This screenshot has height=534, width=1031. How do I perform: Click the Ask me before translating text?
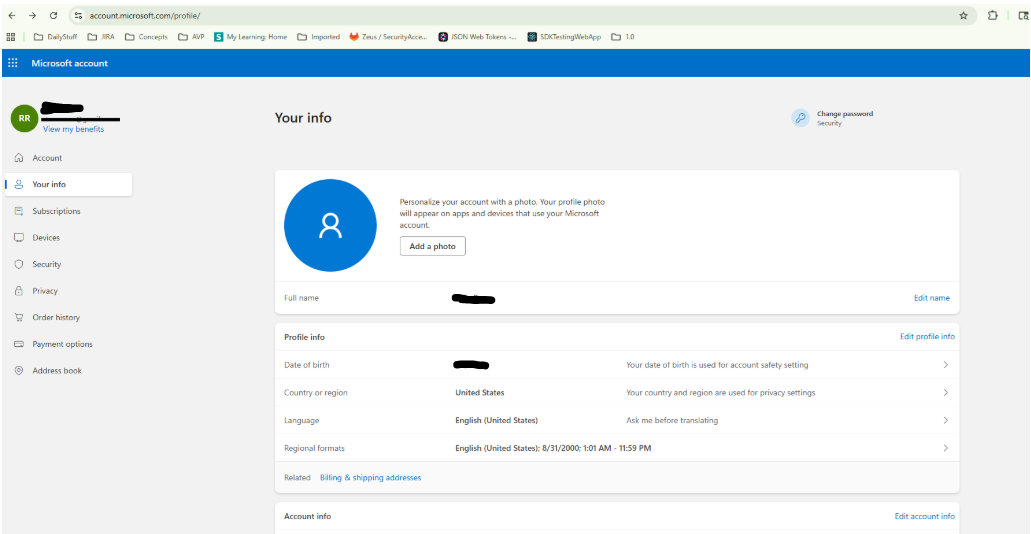(x=672, y=420)
